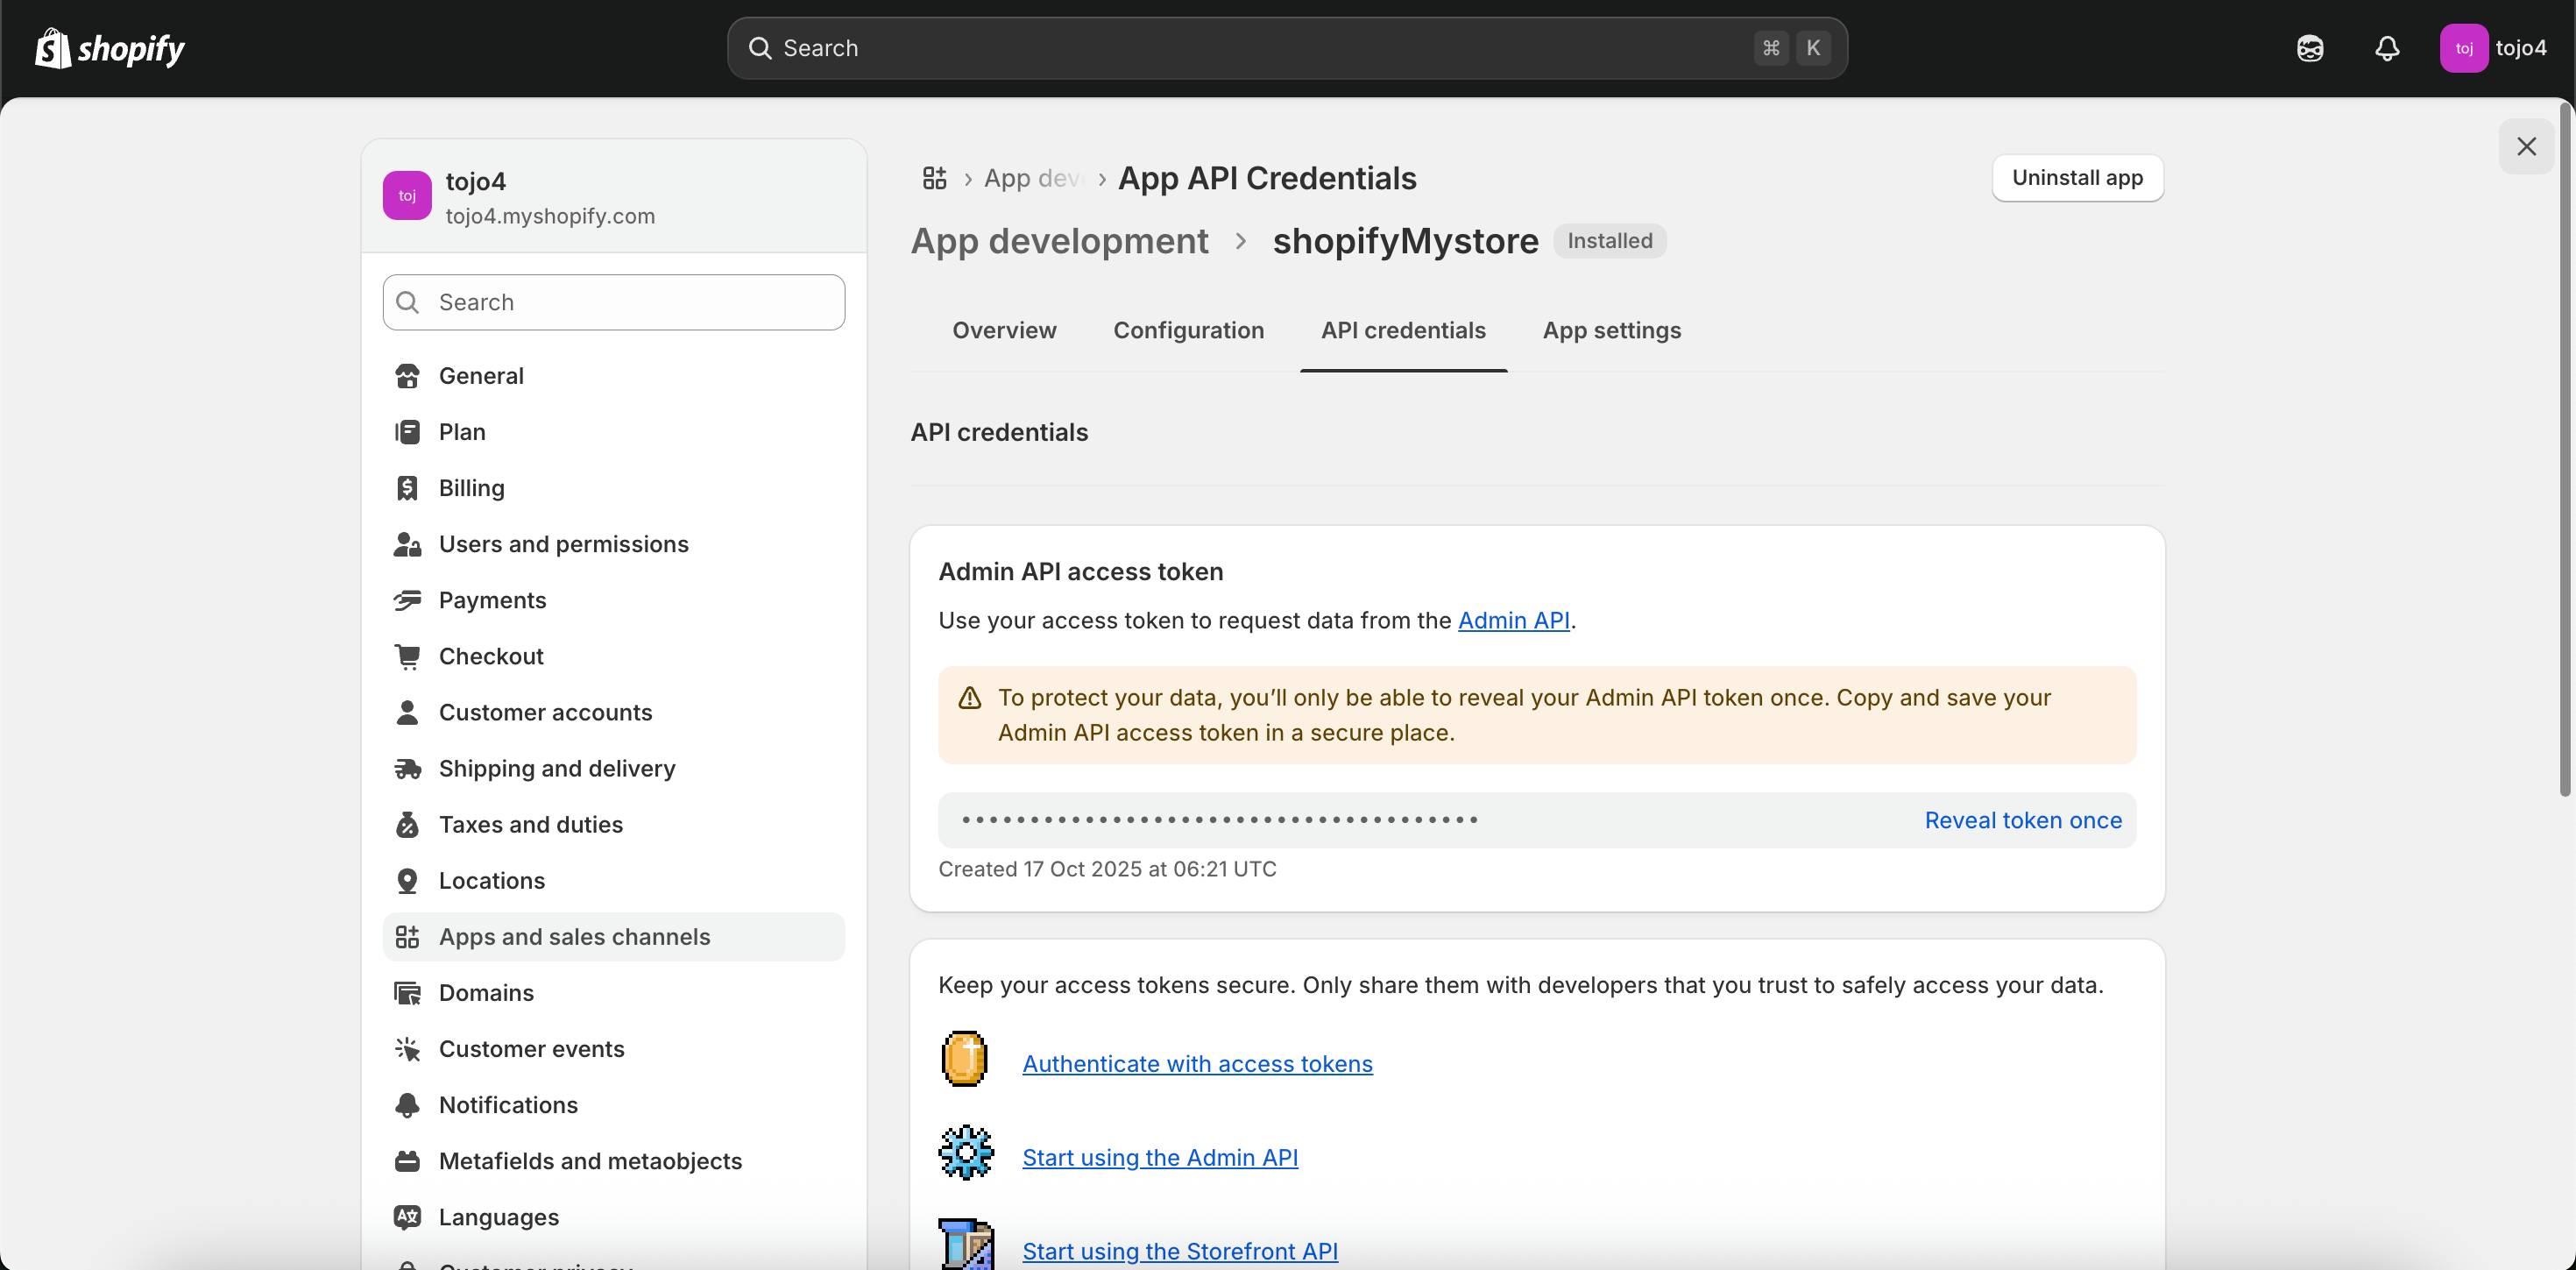Viewport: 2576px width, 1270px height.
Task: Open the Admin API link
Action: click(1513, 620)
